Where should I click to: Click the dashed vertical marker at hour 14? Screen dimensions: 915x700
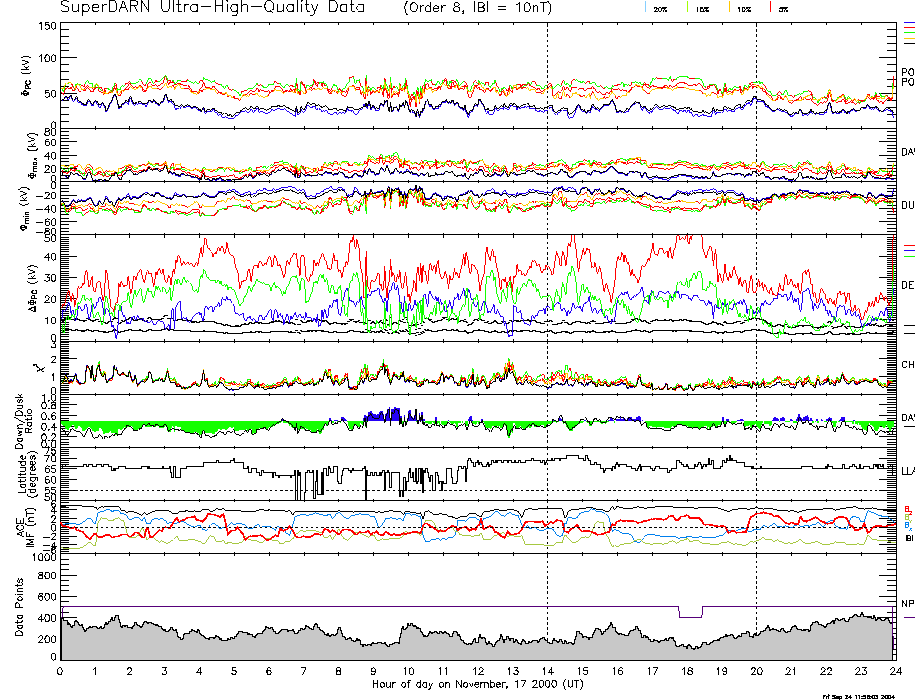[548, 300]
